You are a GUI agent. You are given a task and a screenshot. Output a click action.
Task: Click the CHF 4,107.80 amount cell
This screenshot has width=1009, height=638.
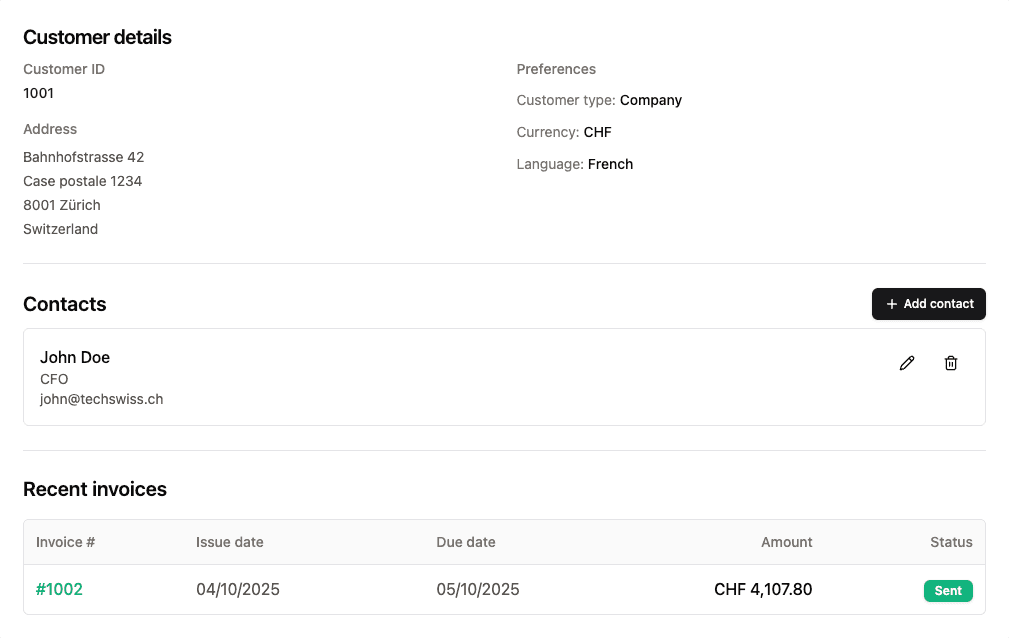(763, 590)
